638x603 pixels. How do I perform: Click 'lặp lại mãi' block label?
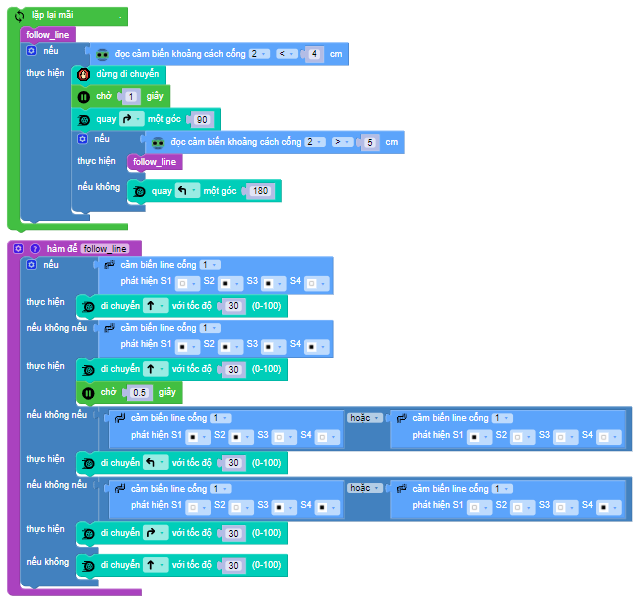(x=52, y=15)
